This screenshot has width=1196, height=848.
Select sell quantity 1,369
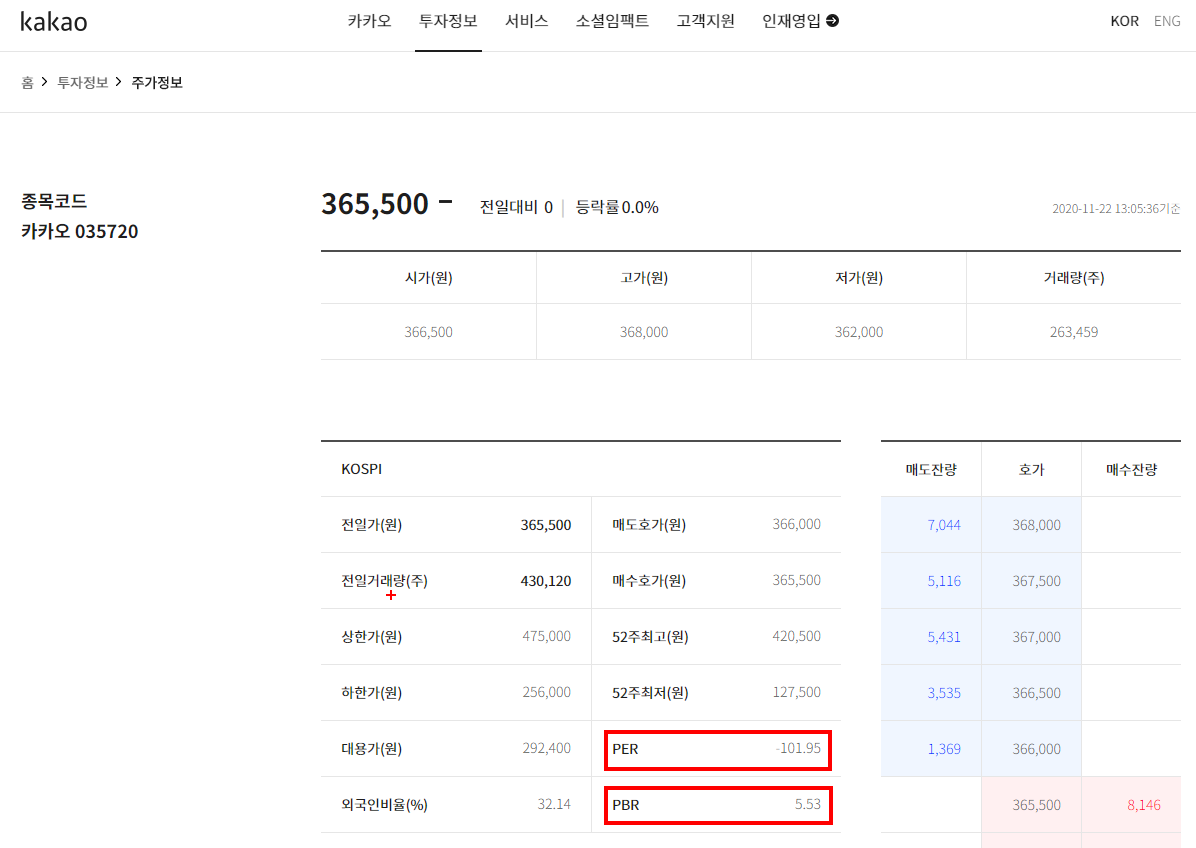point(944,749)
